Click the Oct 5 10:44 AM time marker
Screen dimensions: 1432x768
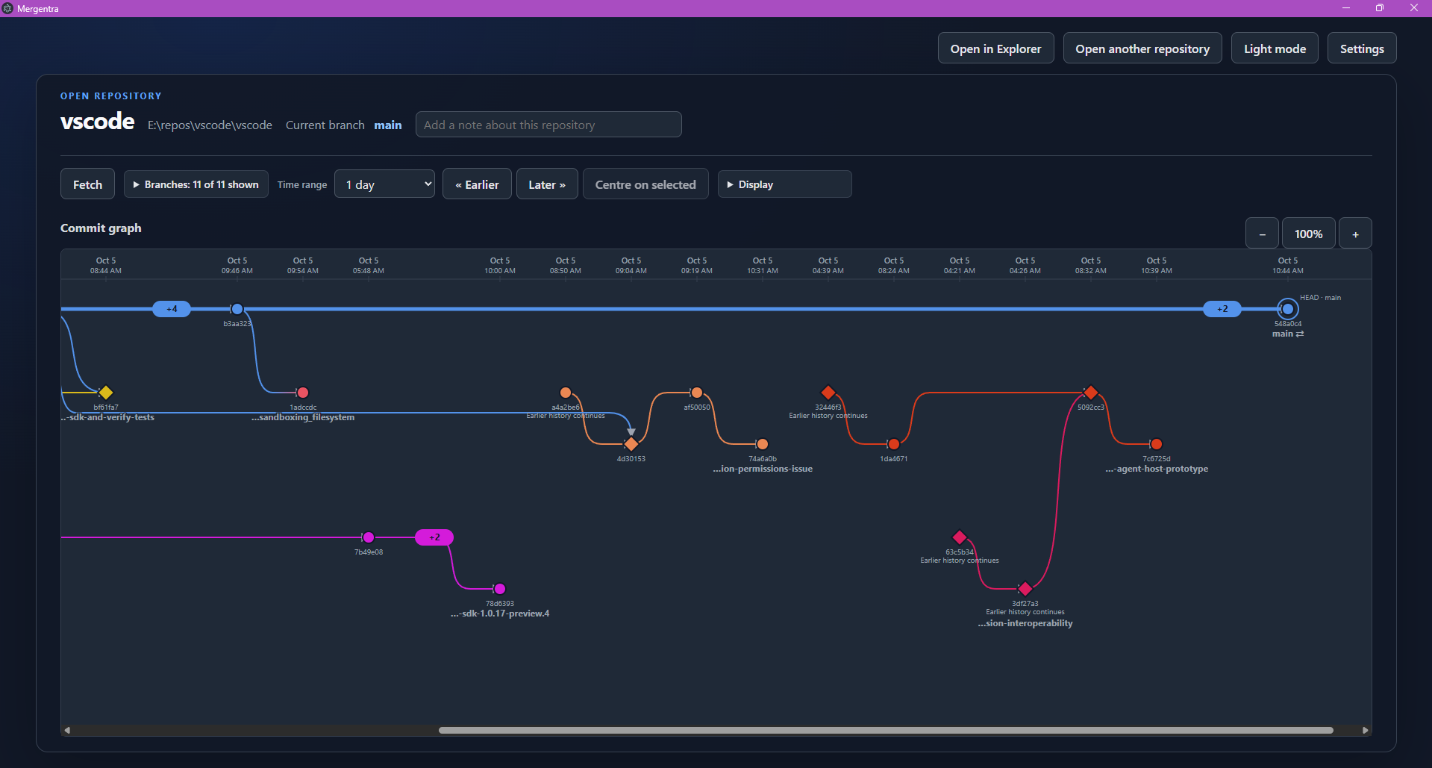pyautogui.click(x=1288, y=265)
